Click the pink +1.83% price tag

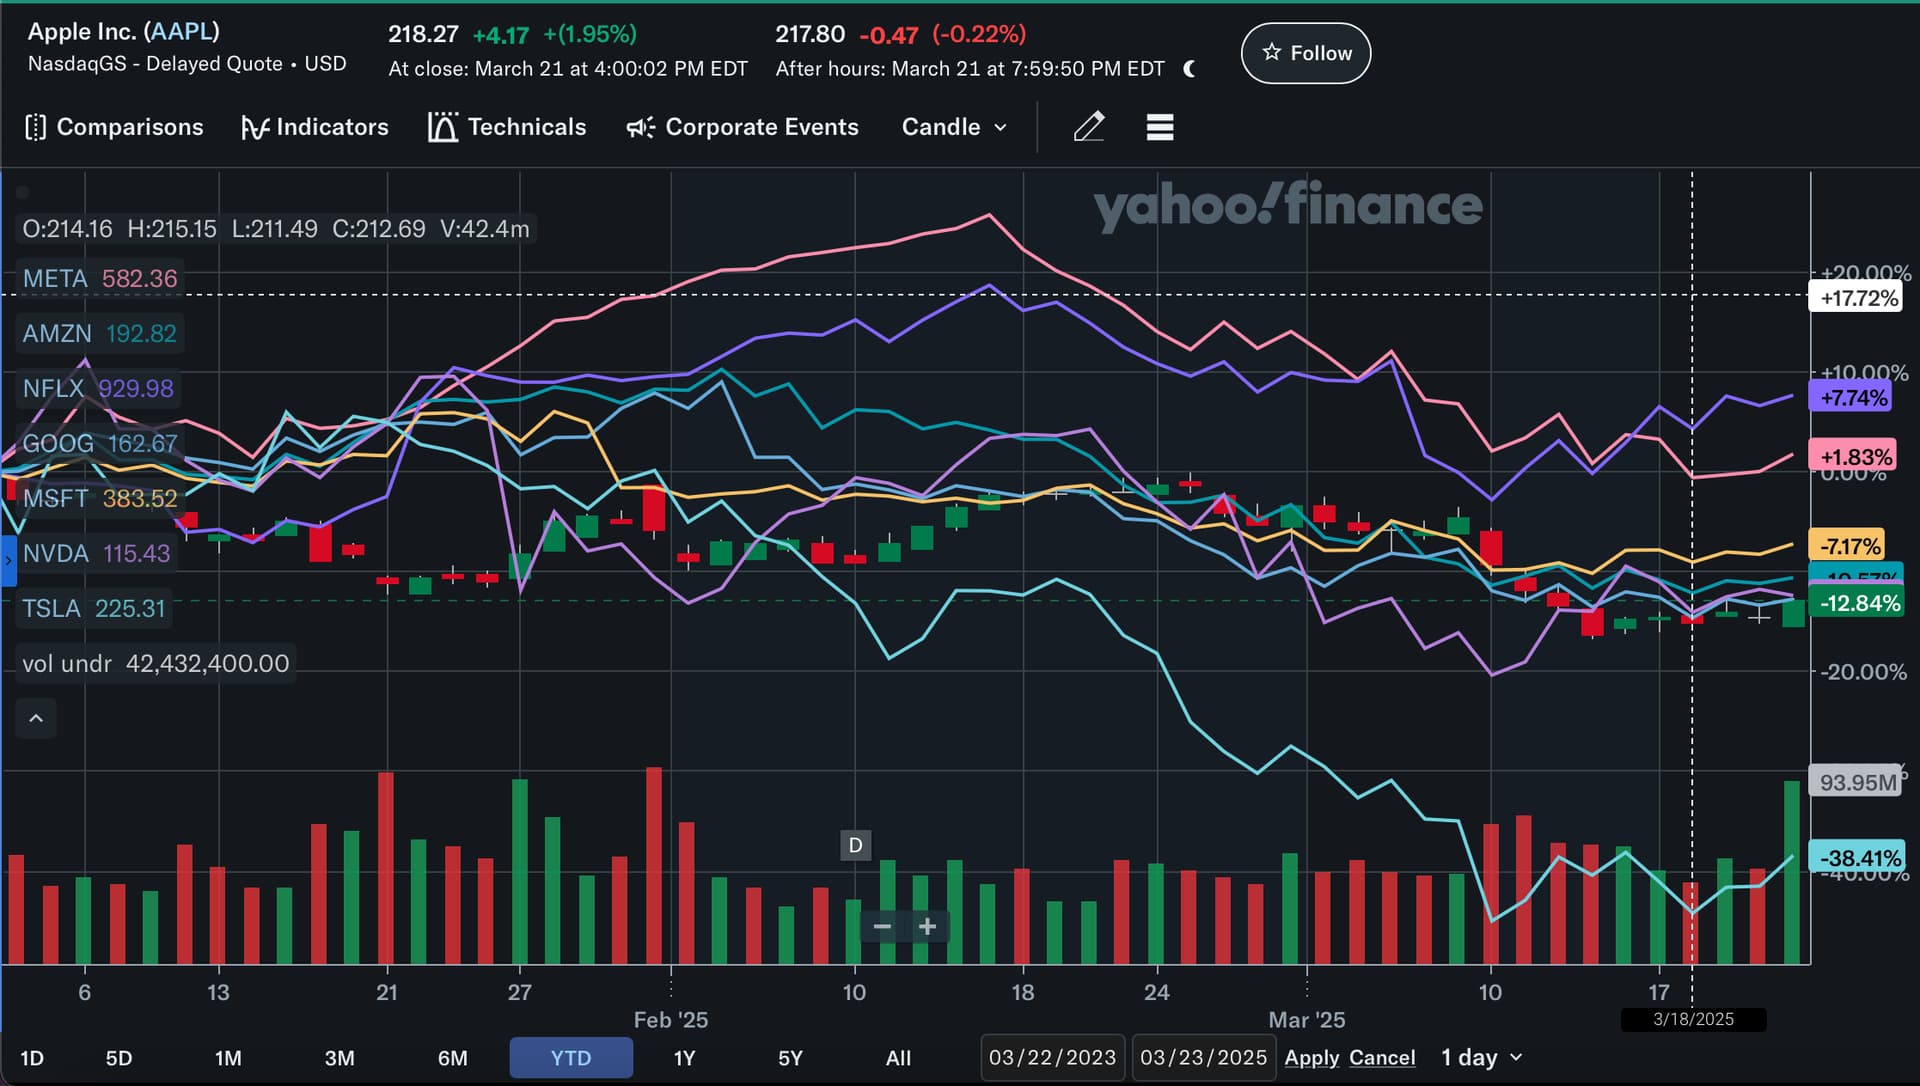pyautogui.click(x=1853, y=457)
